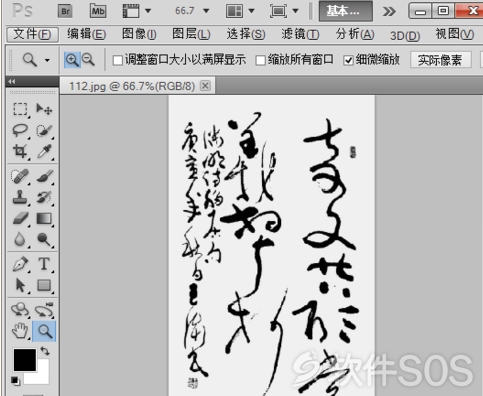This screenshot has width=483, height=396.
Task: Select the 3D Camera Rotate tool
Action: pyautogui.click(x=44, y=310)
